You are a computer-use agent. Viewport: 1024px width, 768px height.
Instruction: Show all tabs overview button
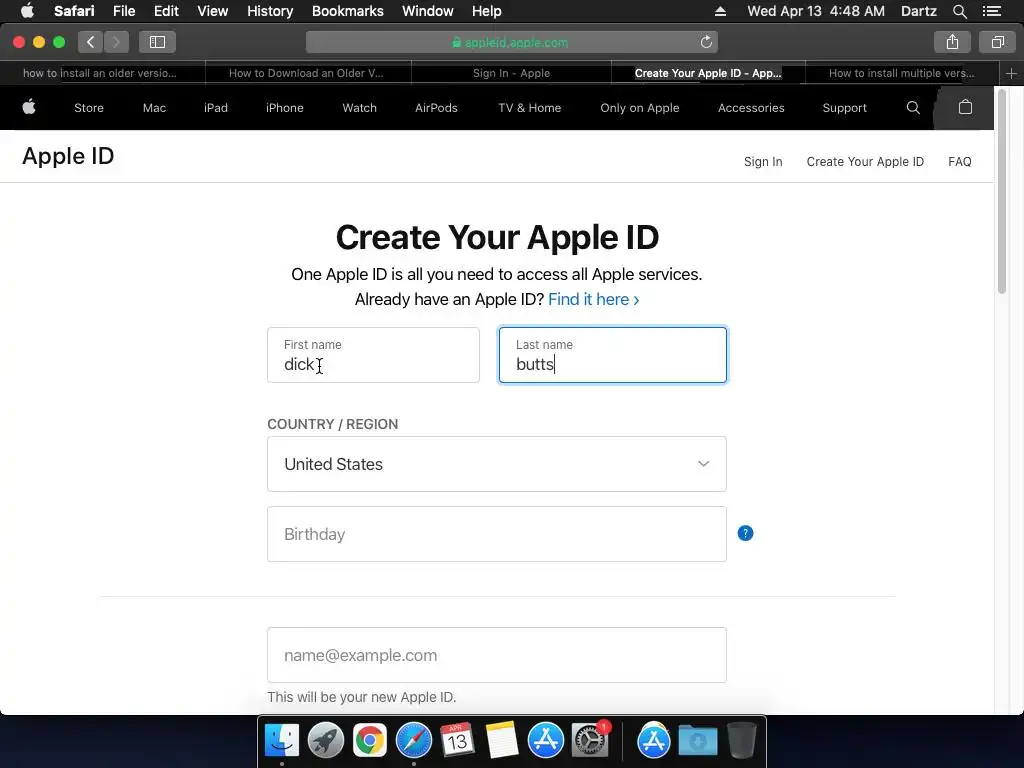click(997, 42)
